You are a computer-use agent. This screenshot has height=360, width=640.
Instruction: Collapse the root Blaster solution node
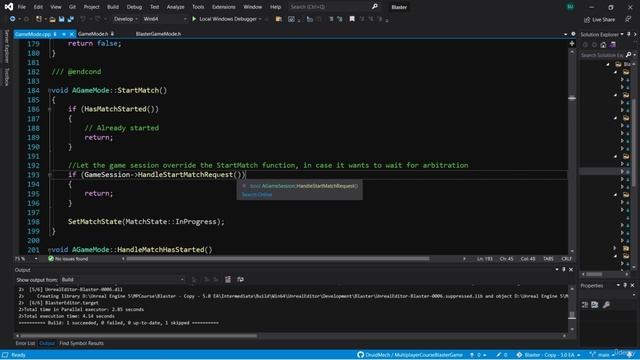(608, 64)
